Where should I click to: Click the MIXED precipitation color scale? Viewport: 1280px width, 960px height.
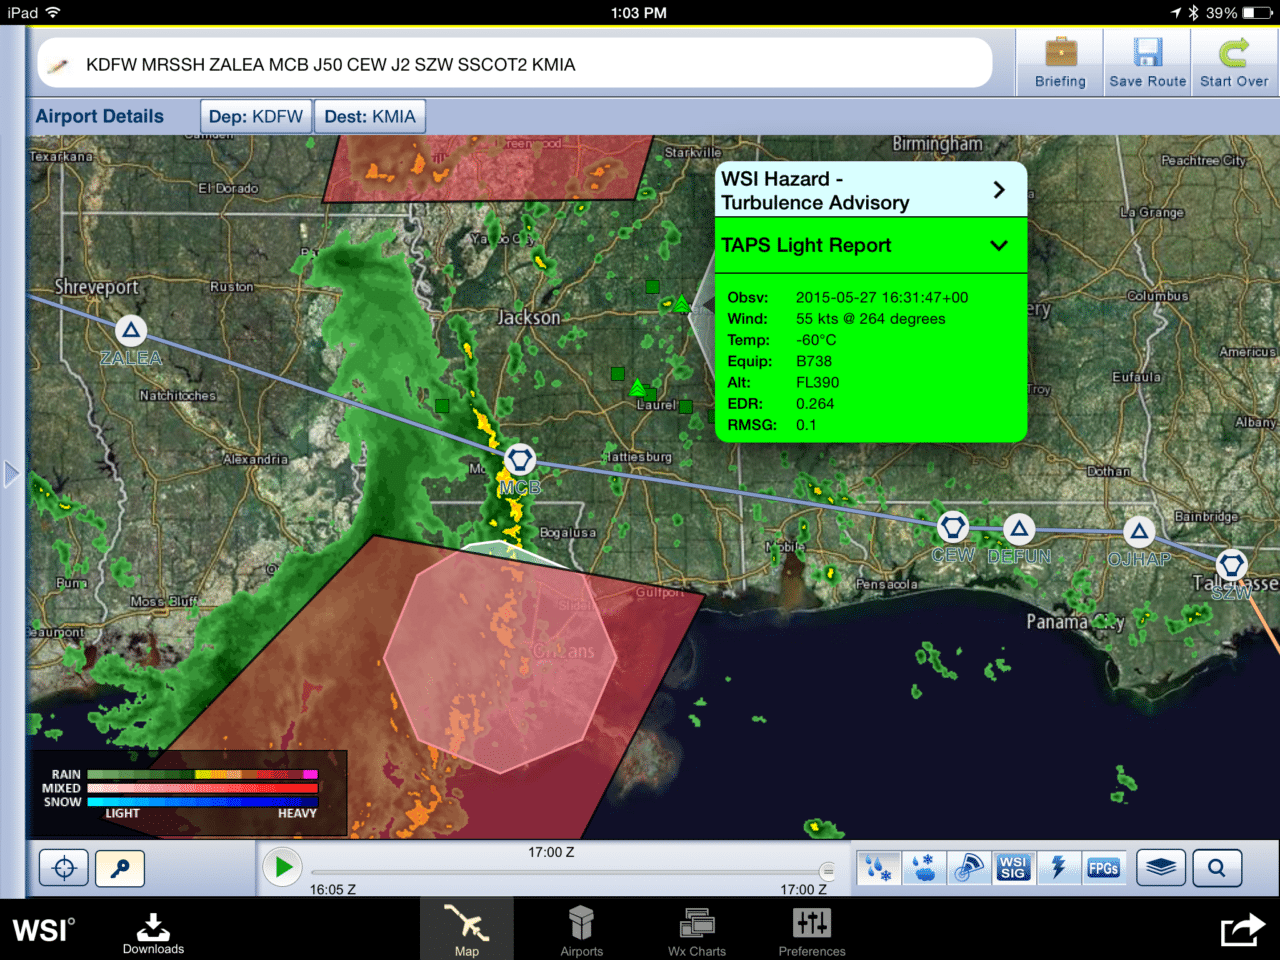202,788
